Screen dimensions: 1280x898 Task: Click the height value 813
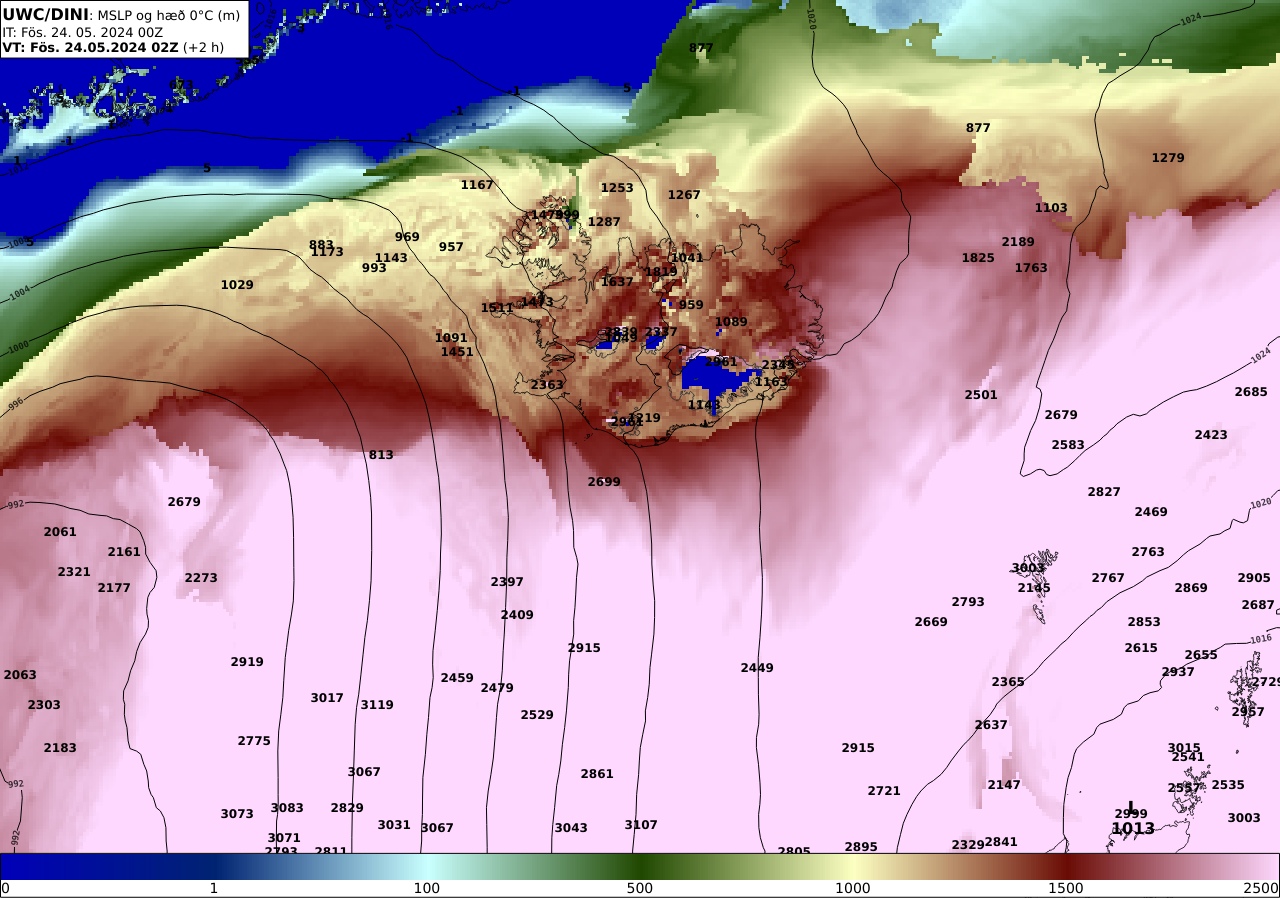coord(381,455)
